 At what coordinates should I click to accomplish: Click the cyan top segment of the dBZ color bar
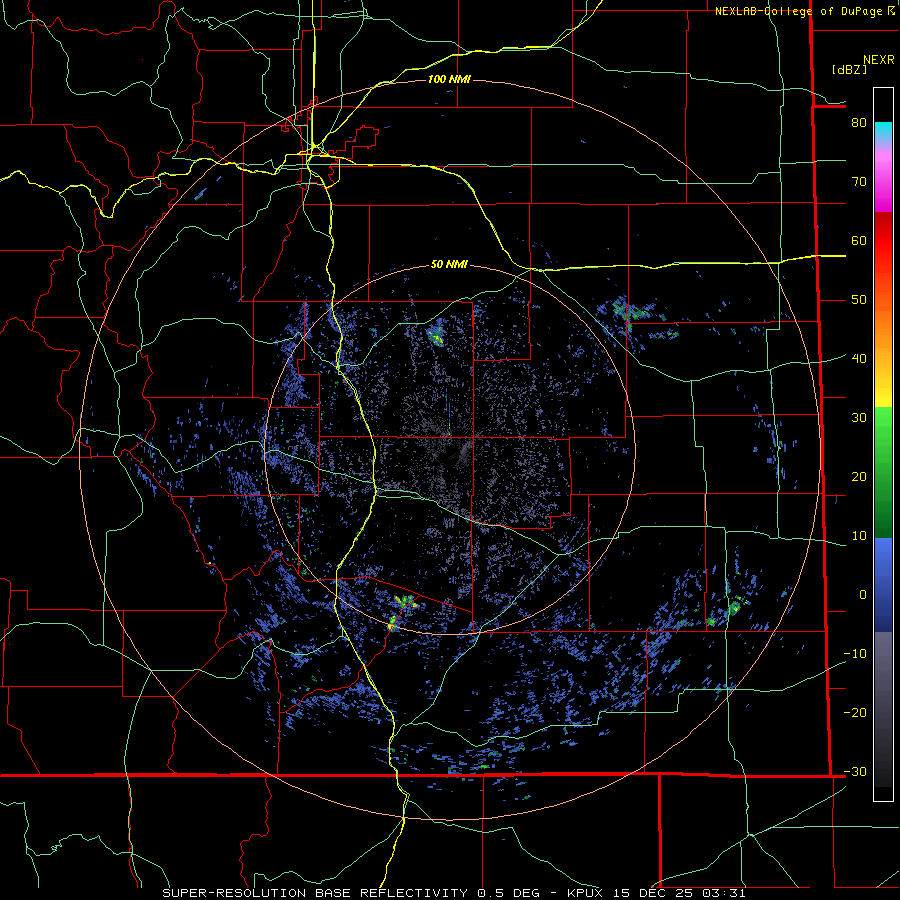click(883, 132)
